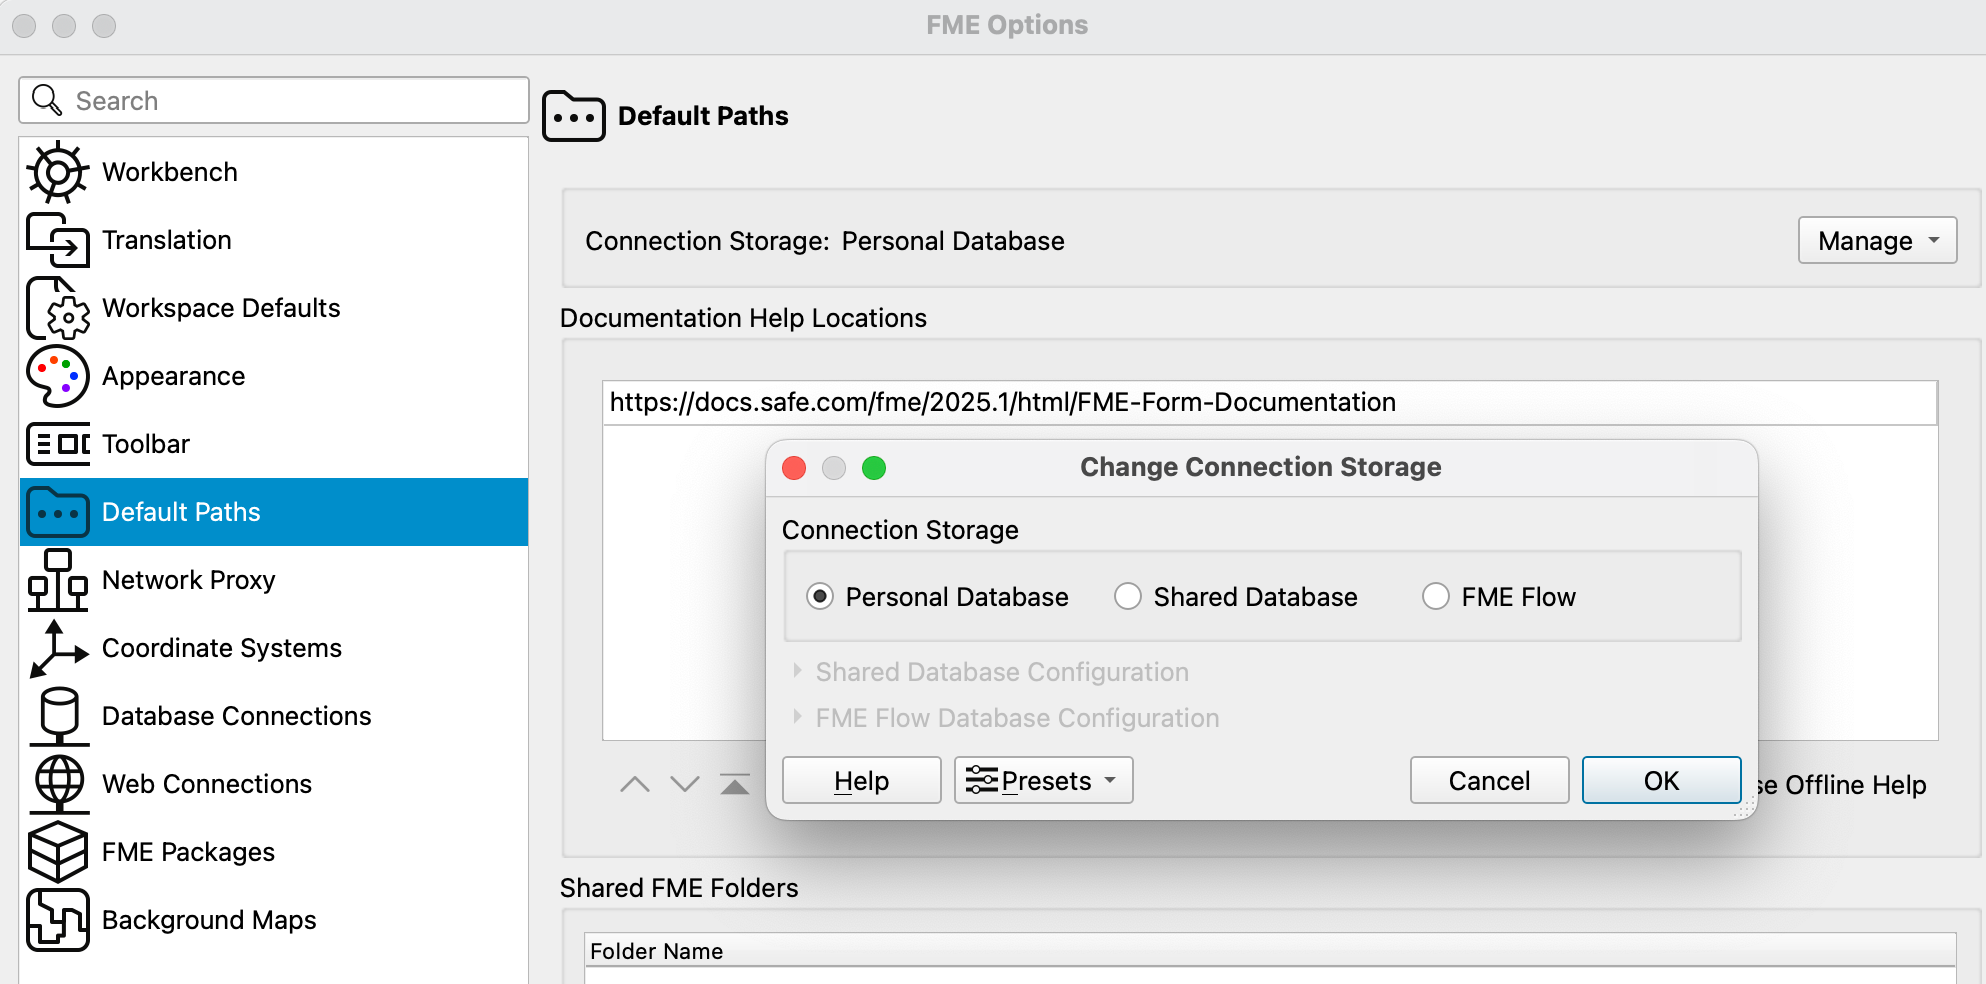Click Connection Storage: Personal Database label
This screenshot has width=1986, height=984.
click(825, 241)
